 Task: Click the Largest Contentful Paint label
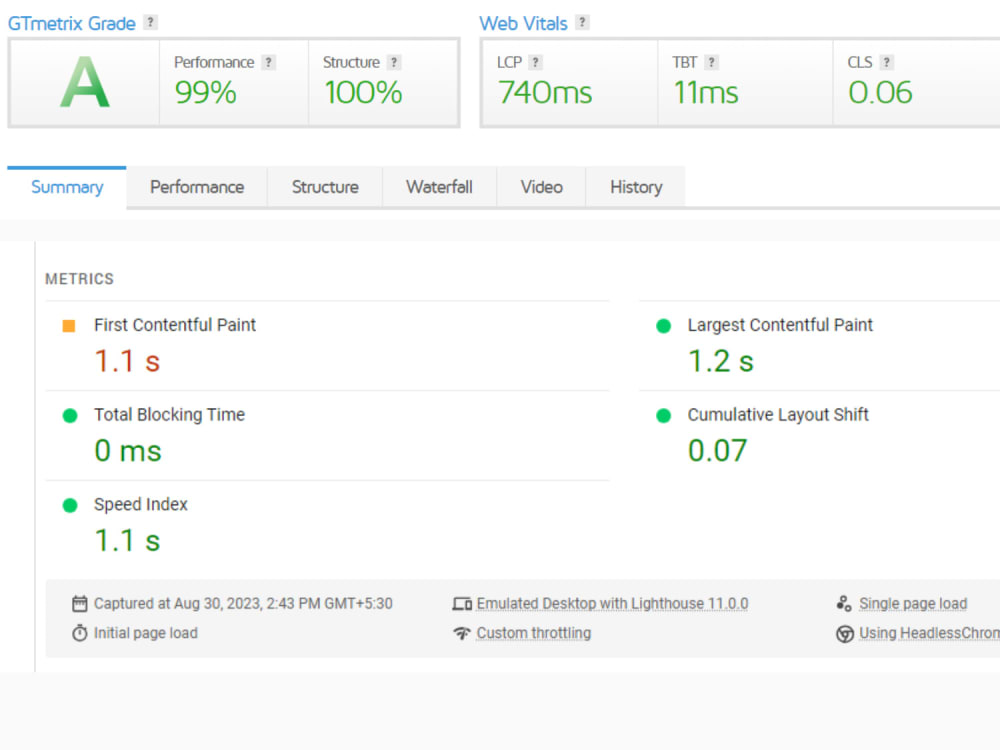point(780,325)
